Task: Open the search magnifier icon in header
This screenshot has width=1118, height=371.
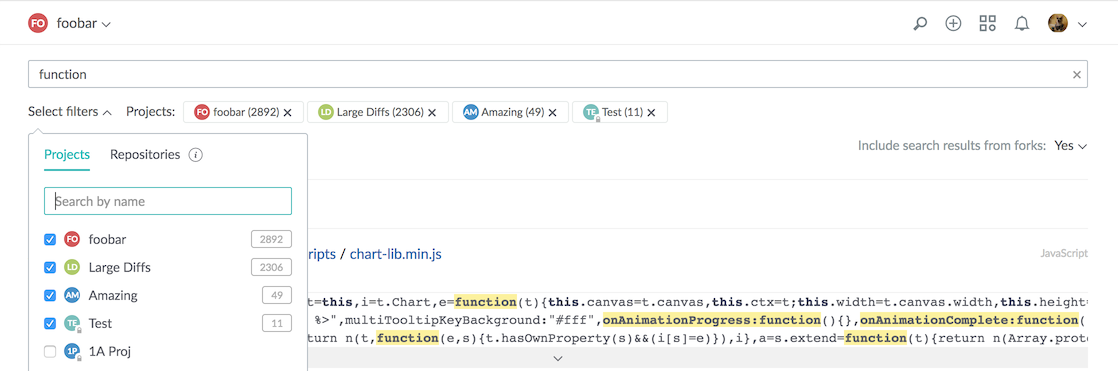Action: pos(920,24)
